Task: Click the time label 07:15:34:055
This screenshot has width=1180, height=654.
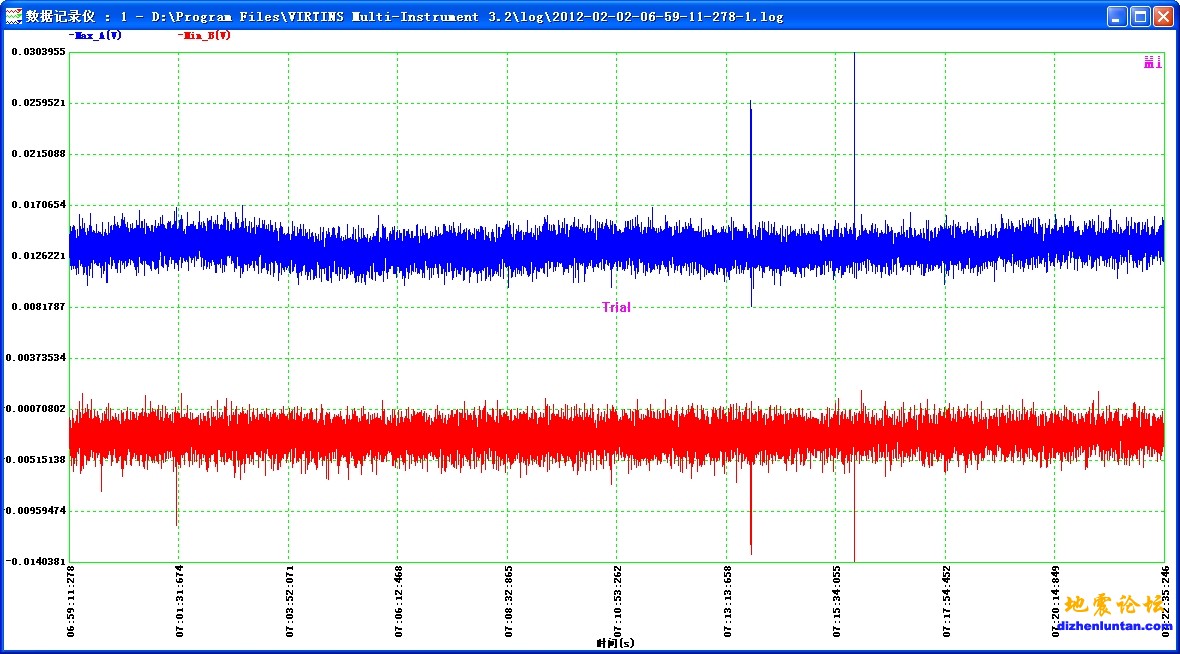Action: click(x=837, y=601)
